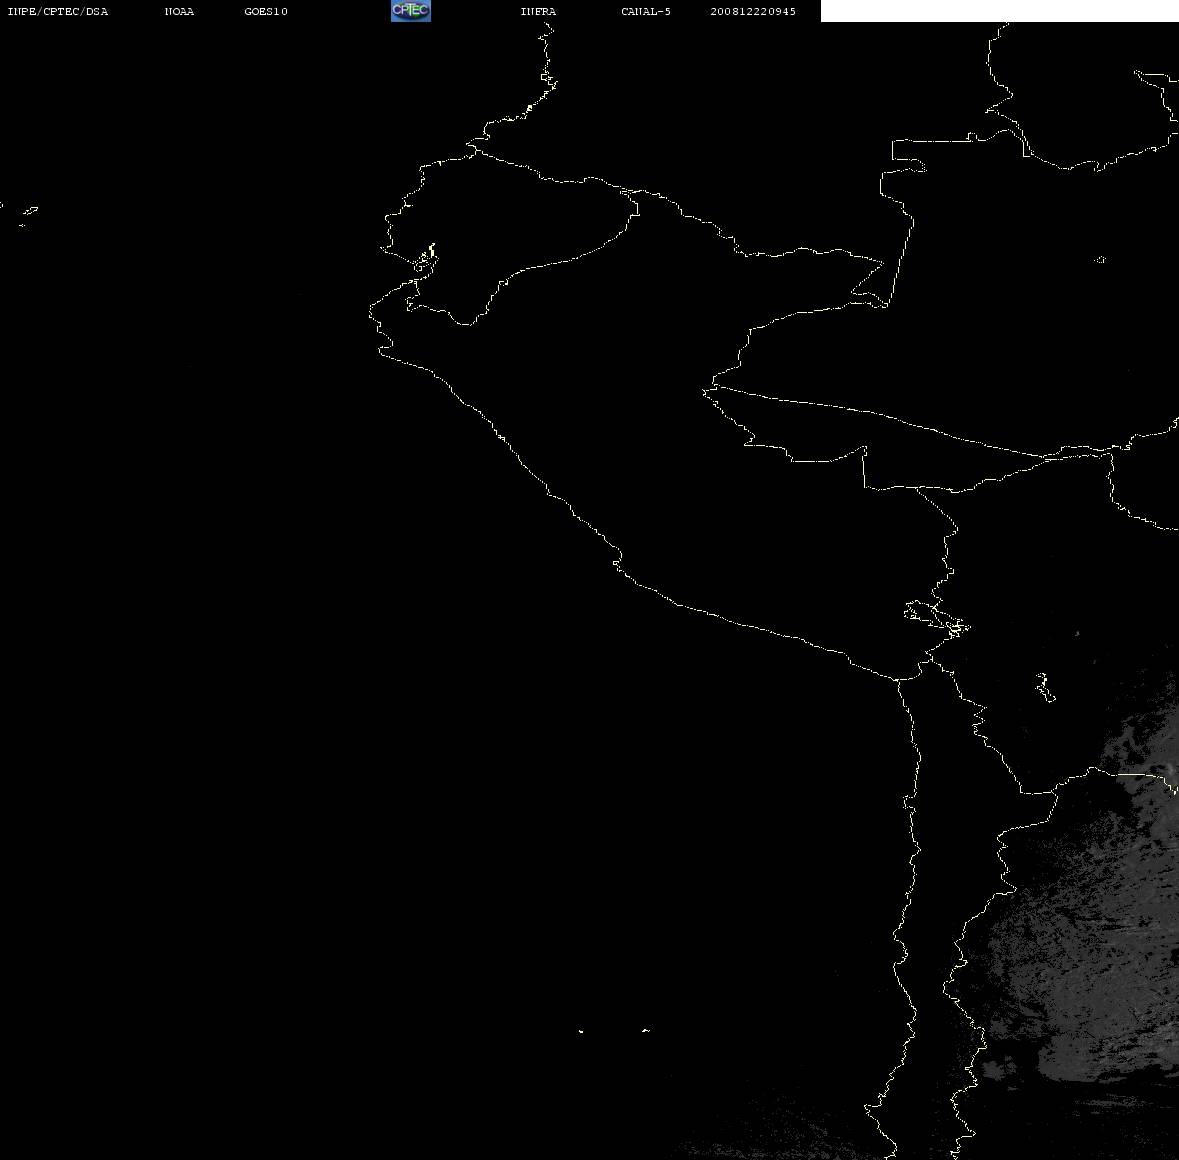Click the westernmost small island off Chile
Image resolution: width=1179 pixels, height=1160 pixels.
point(580,1031)
